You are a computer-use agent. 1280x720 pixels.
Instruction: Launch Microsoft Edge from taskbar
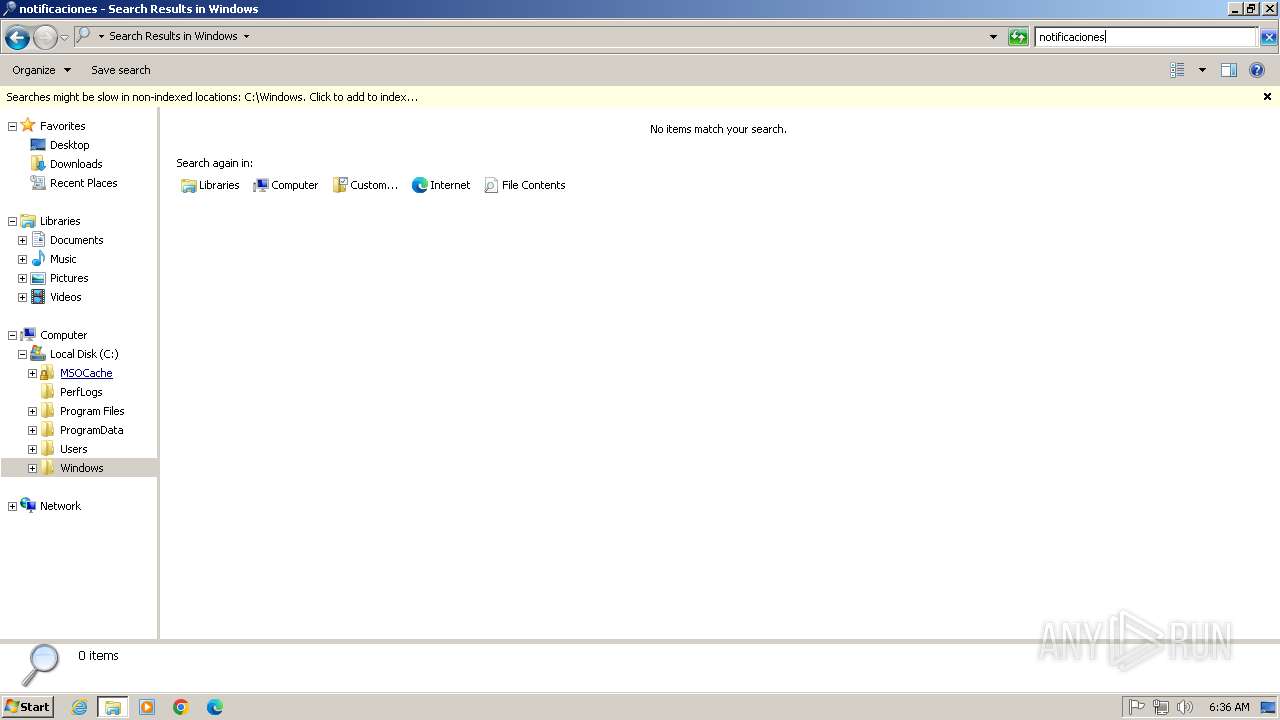(215, 707)
